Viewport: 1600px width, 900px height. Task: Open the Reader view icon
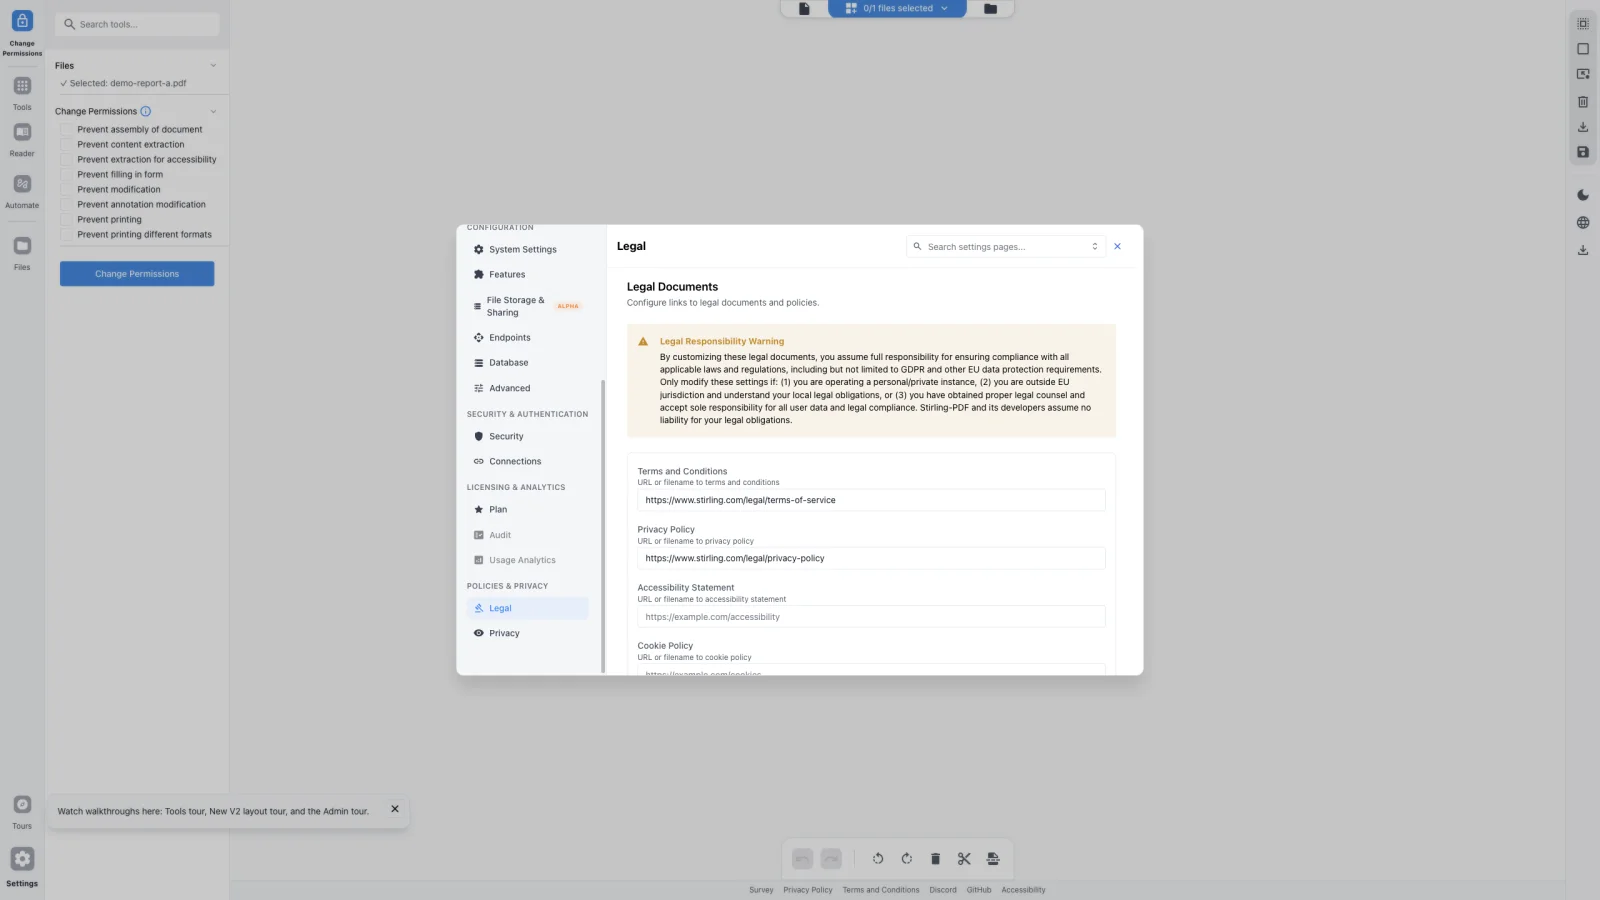(x=22, y=132)
